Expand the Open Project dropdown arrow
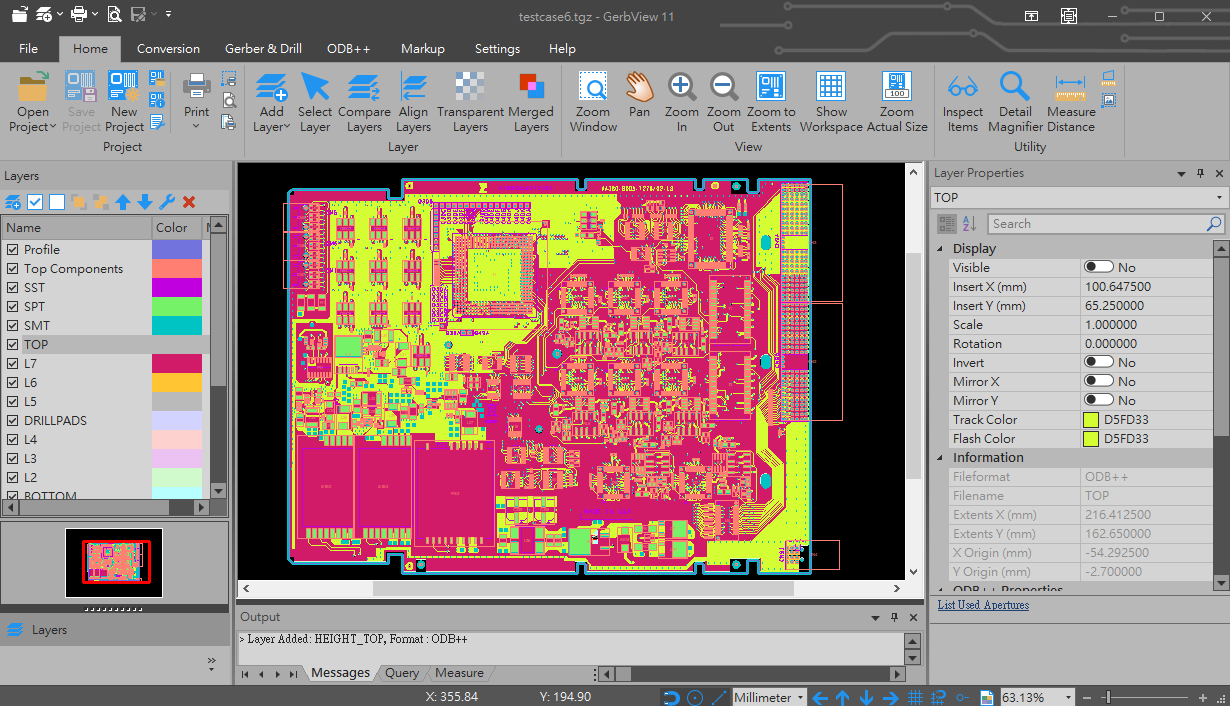This screenshot has width=1230, height=706. pyautogui.click(x=53, y=127)
